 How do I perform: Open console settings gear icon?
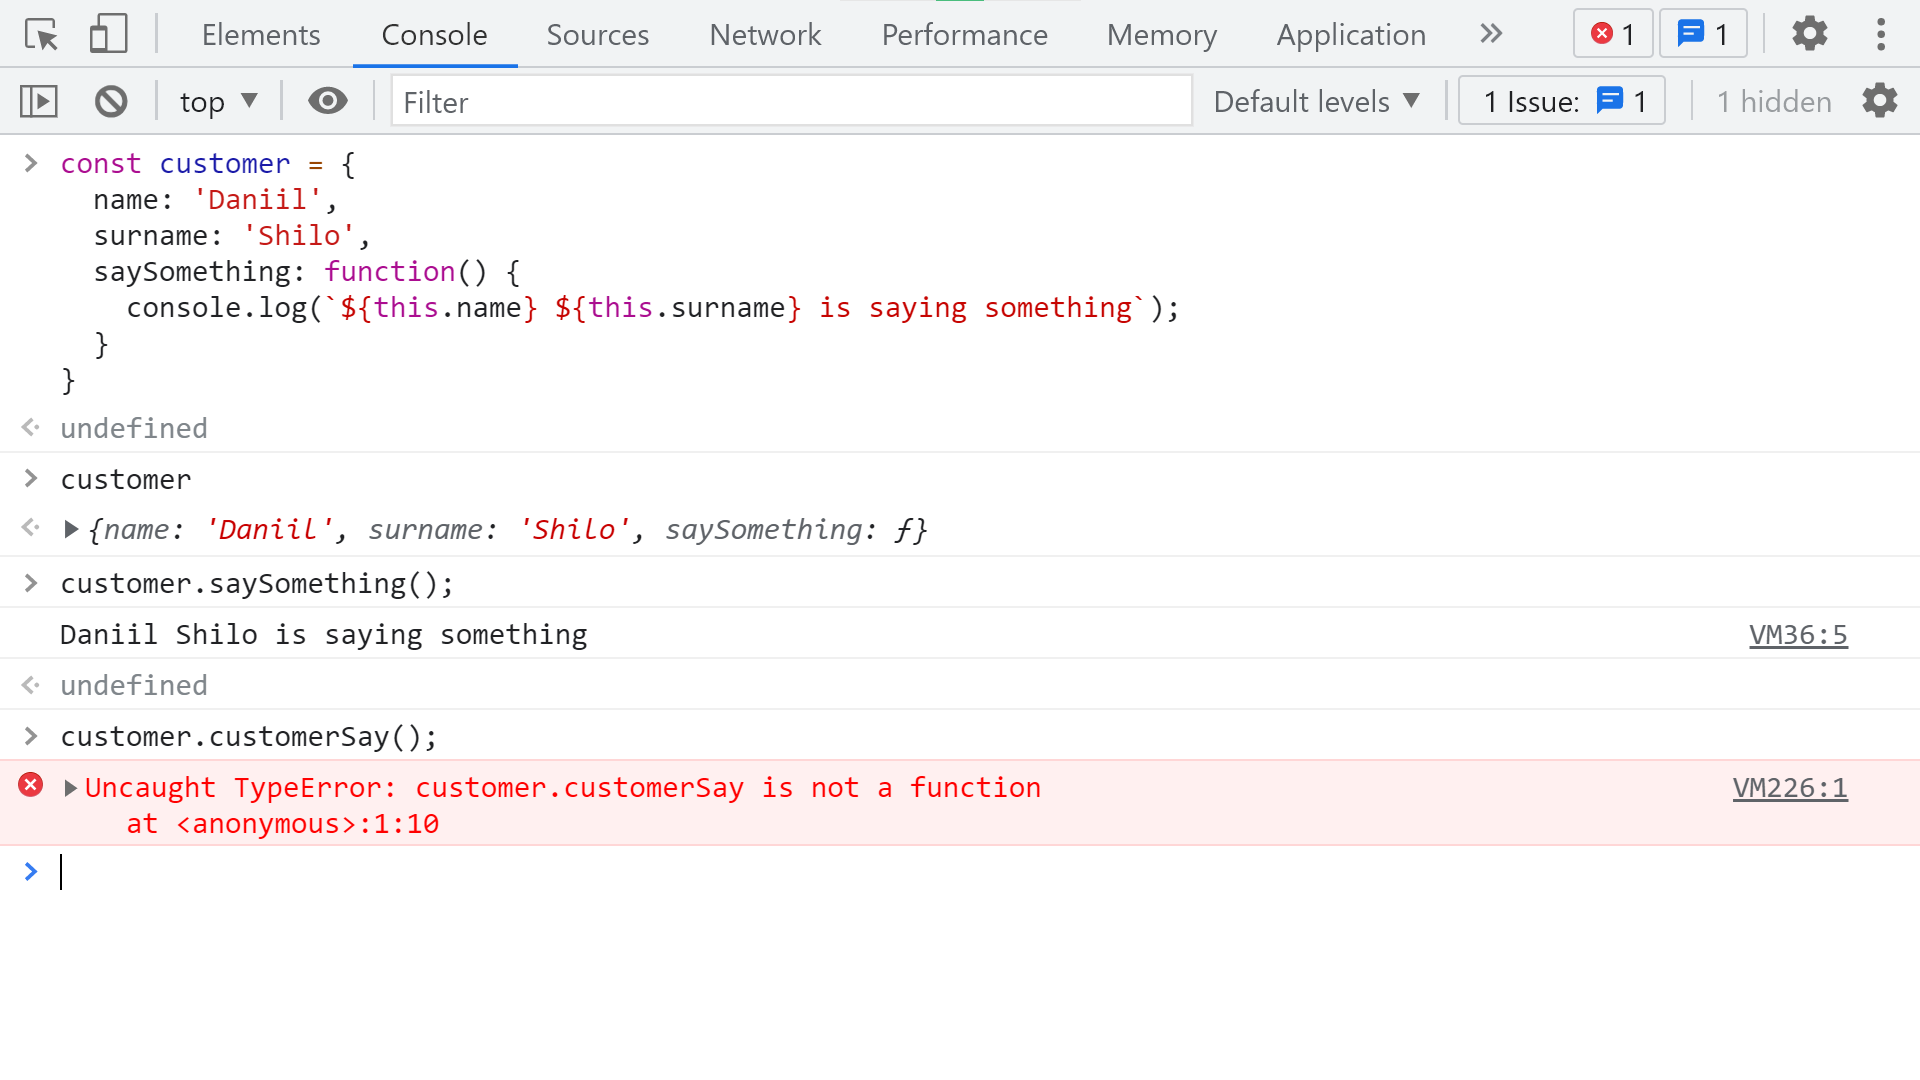(1879, 101)
